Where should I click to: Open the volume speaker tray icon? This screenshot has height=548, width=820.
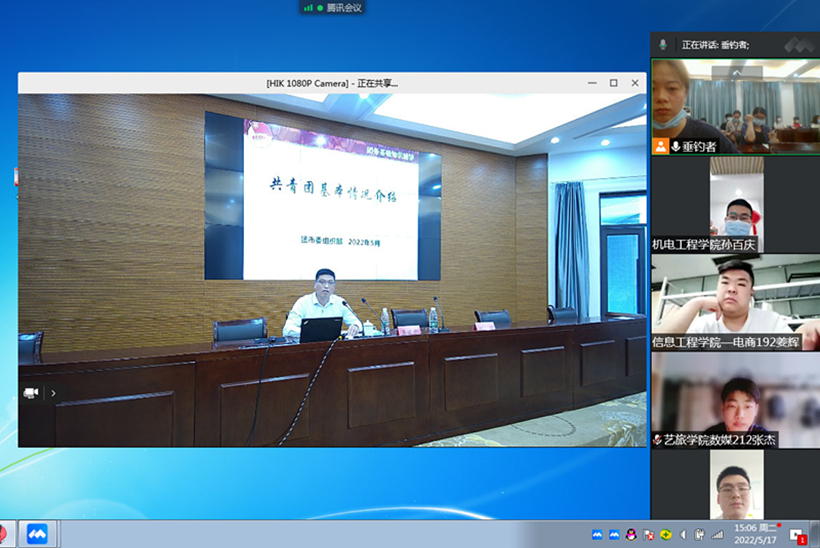coord(682,534)
